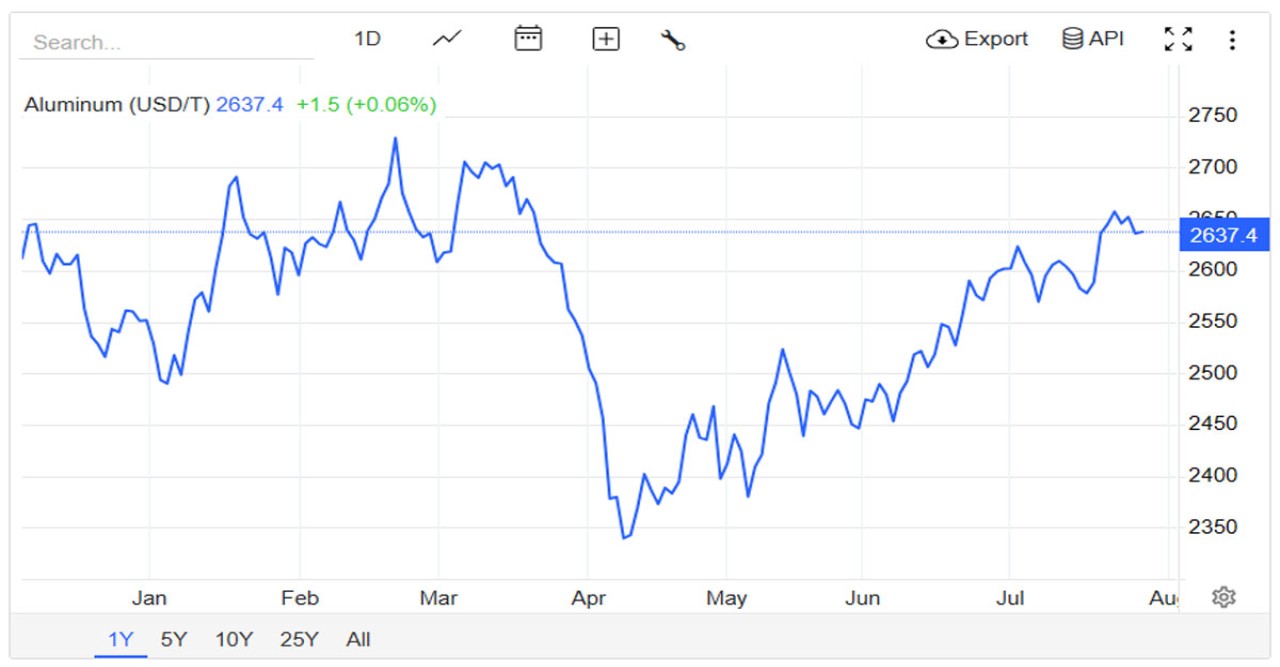1280x667 pixels.
Task: Click the Export button
Action: tap(978, 39)
